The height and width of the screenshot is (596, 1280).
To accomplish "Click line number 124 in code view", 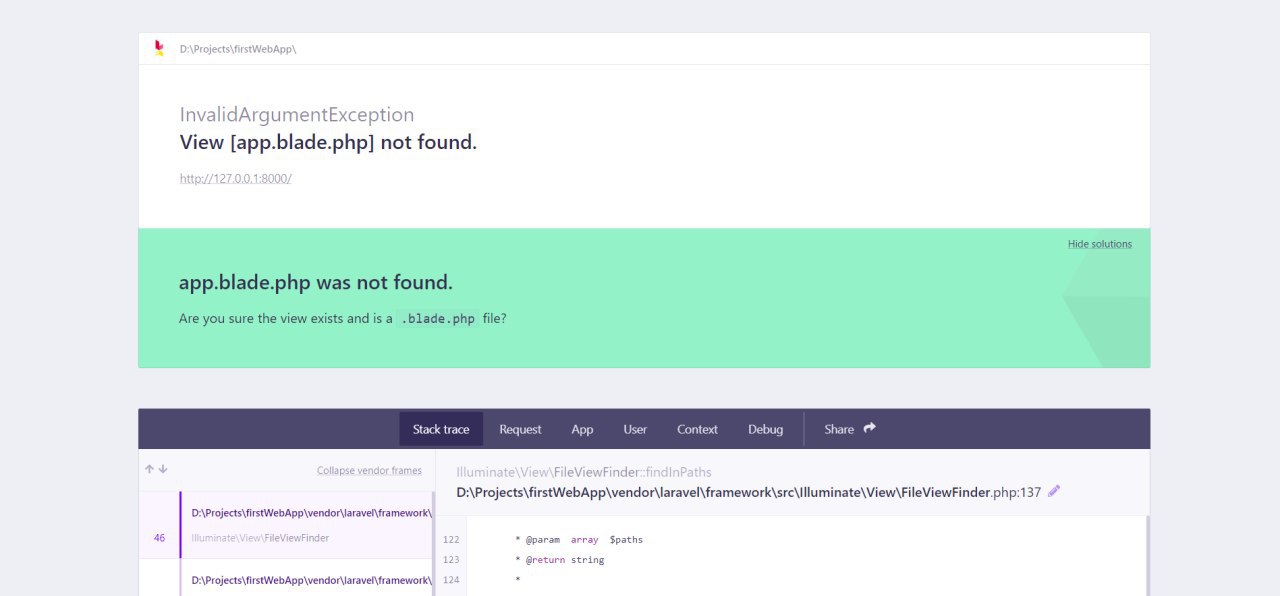I will (450, 580).
